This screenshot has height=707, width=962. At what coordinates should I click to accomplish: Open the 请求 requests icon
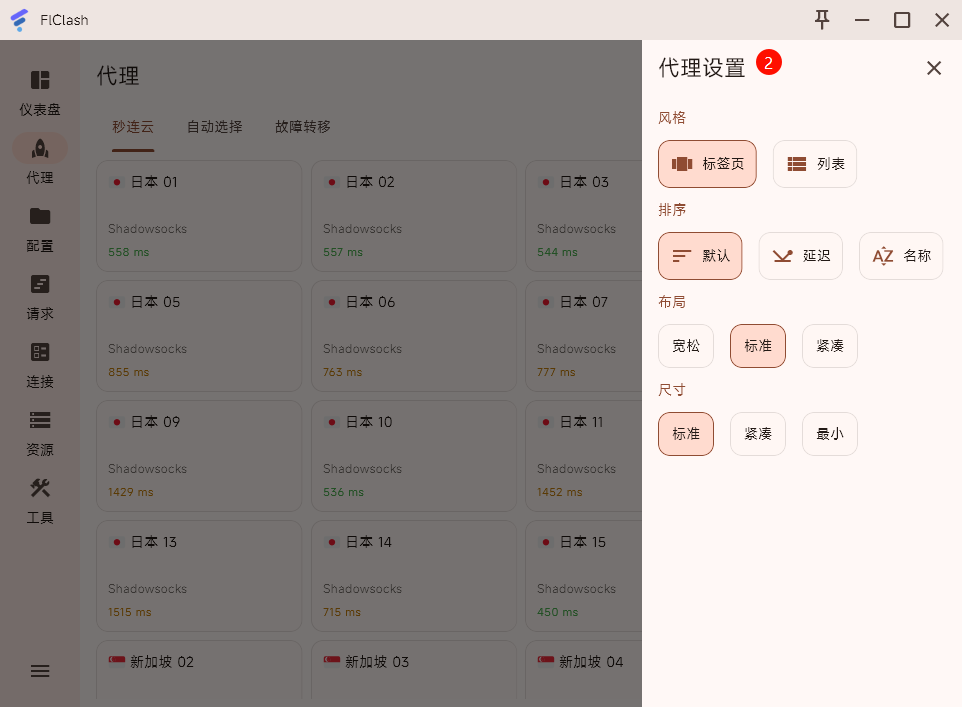(40, 284)
